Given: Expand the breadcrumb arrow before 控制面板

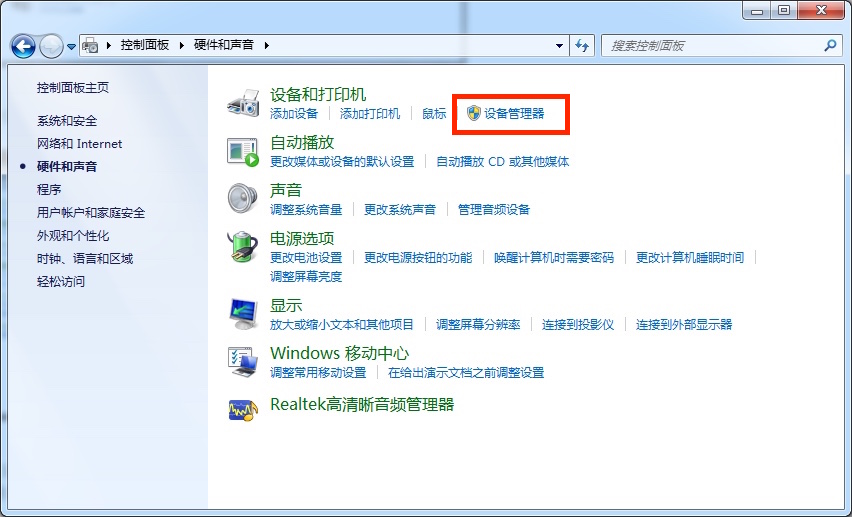Looking at the screenshot, I should click(109, 45).
